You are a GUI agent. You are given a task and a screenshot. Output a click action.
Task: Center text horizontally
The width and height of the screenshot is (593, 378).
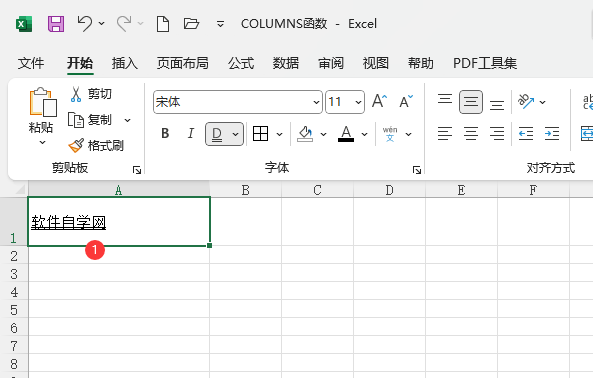click(x=471, y=133)
